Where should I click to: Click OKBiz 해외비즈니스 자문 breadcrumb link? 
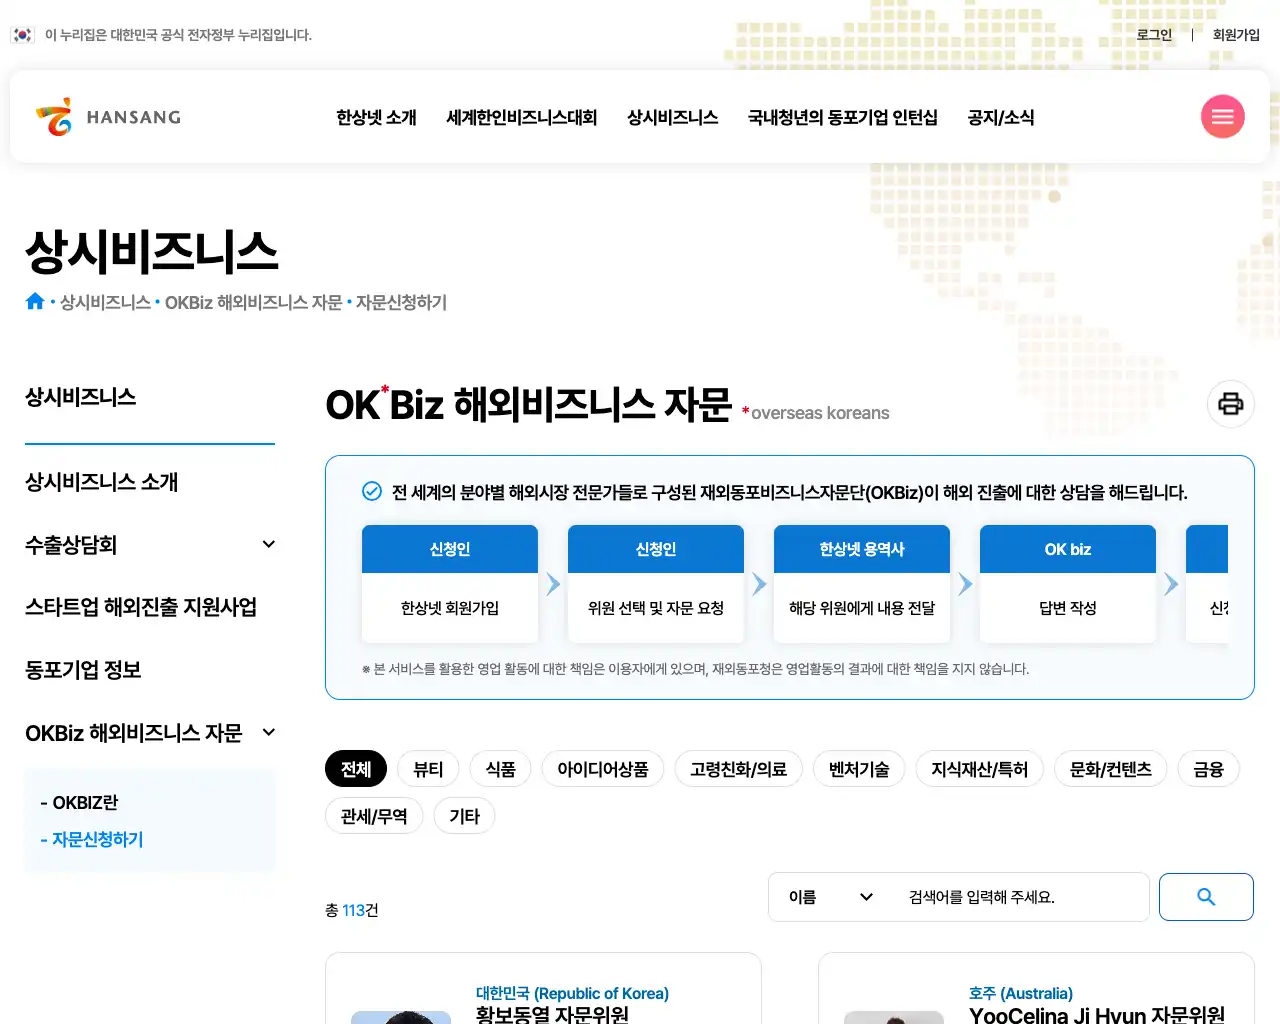(x=253, y=302)
